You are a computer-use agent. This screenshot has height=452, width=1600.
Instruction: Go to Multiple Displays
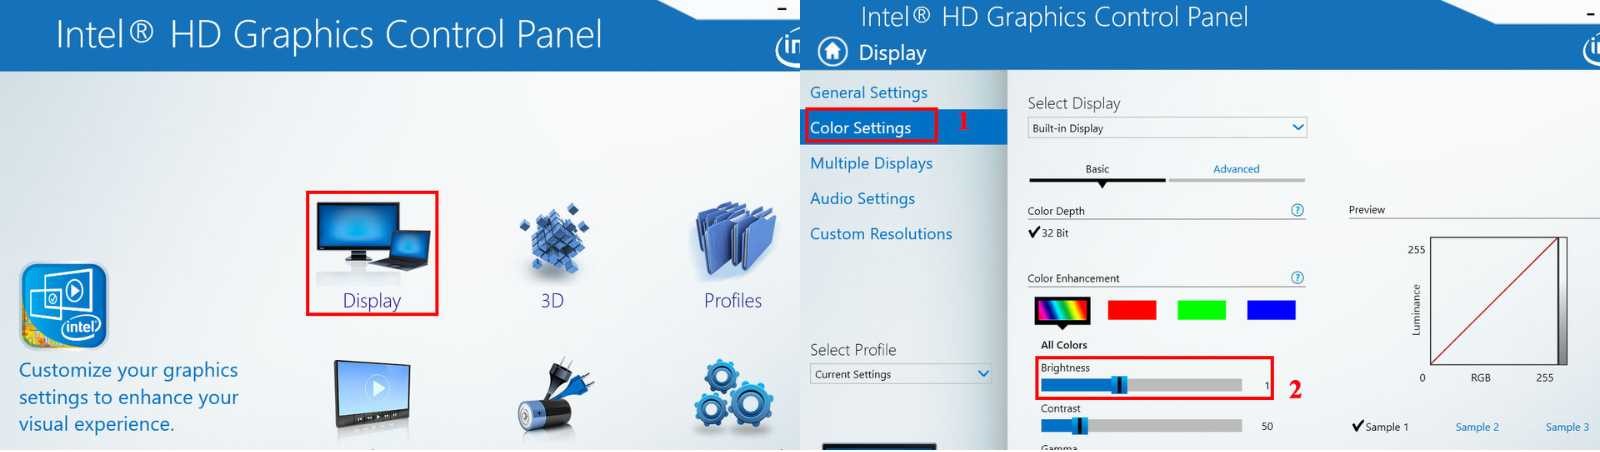point(871,163)
